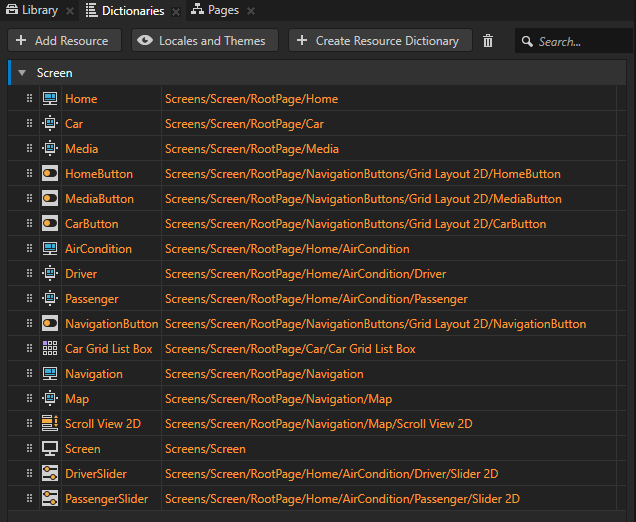Image resolution: width=636 pixels, height=522 pixels.
Task: Select the AirCondition resource row
Action: point(287,249)
